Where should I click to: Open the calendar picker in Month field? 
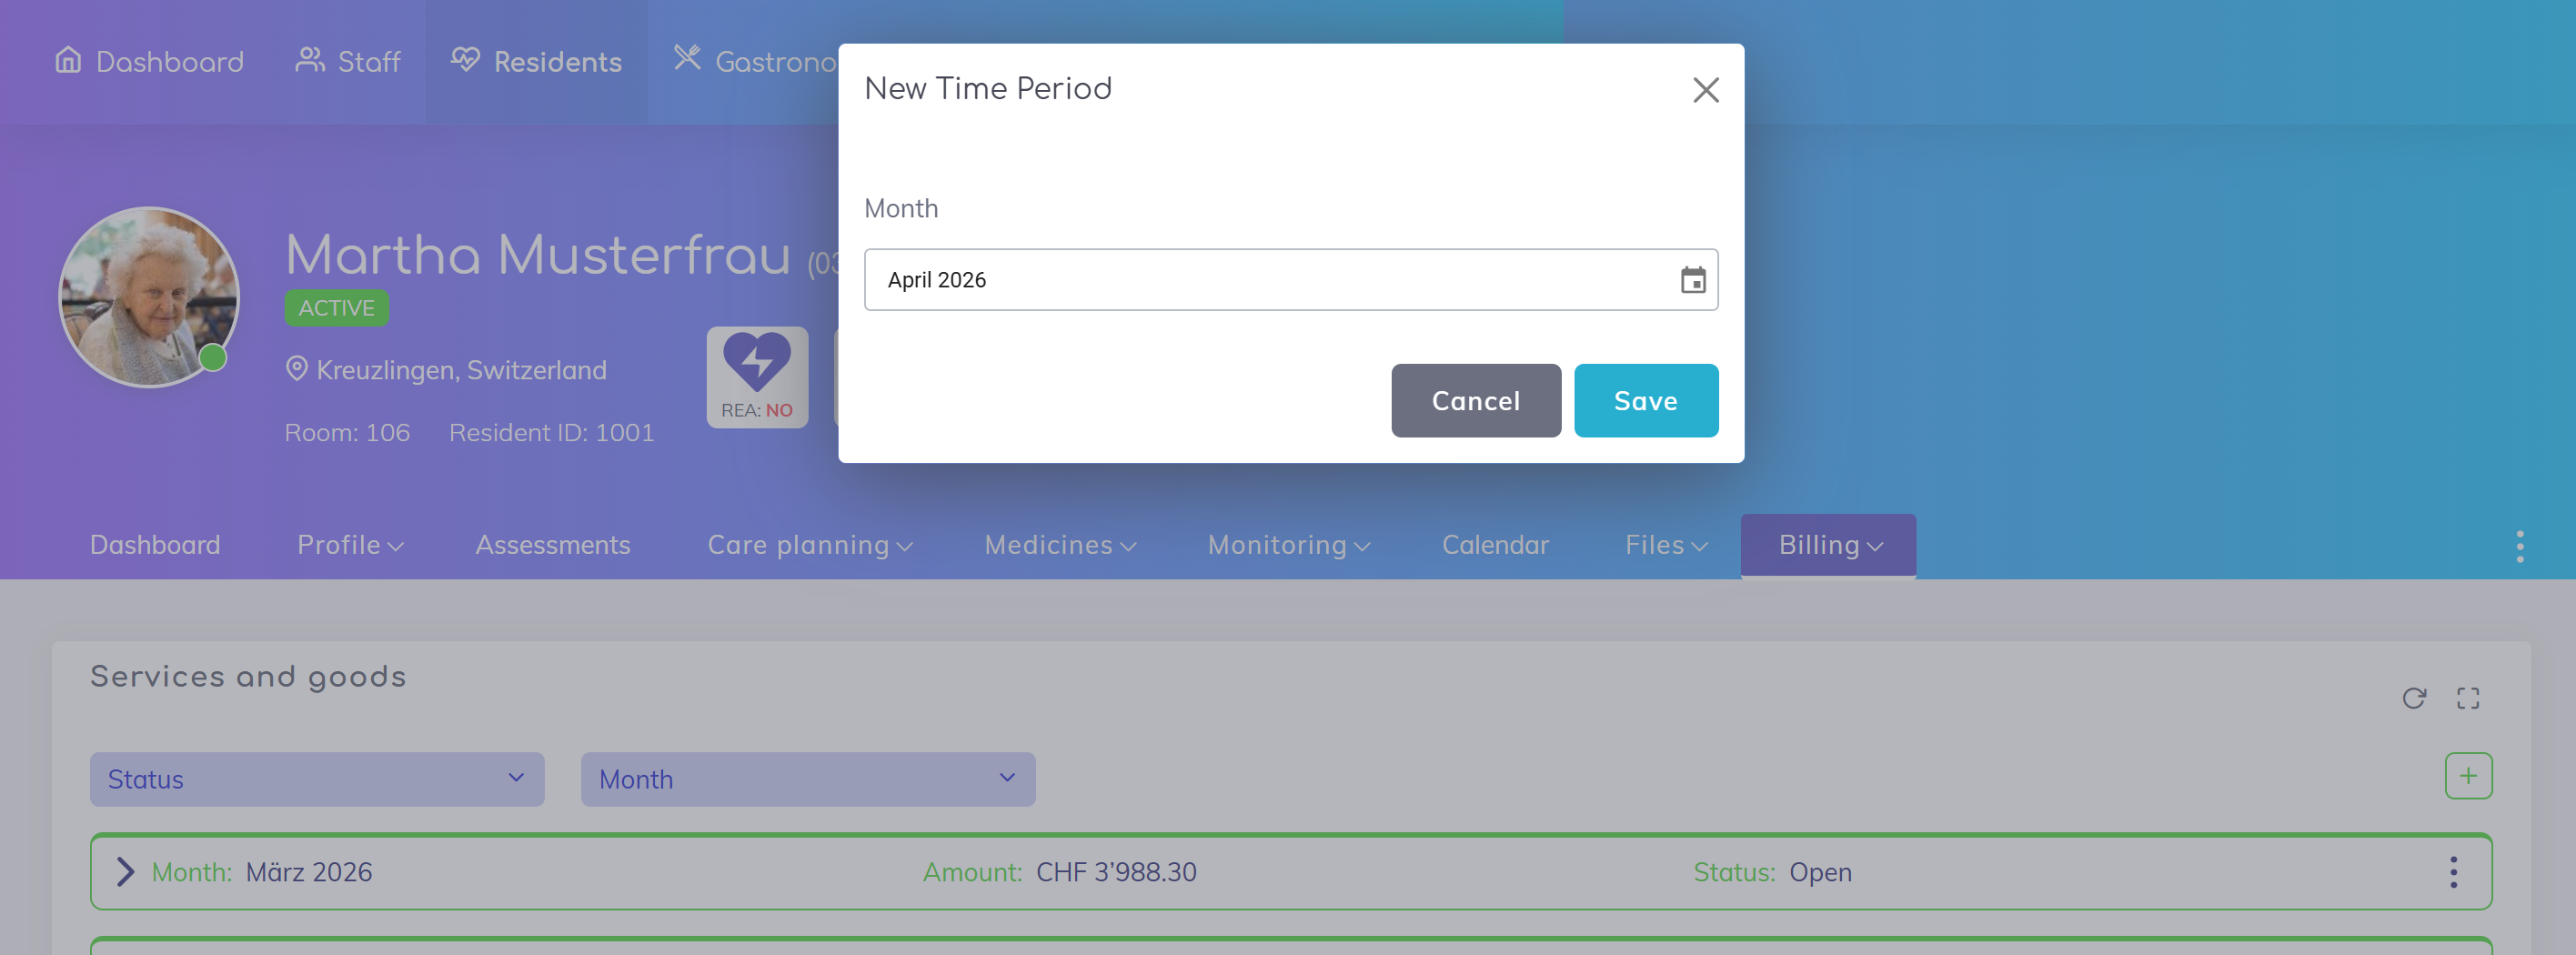click(x=1692, y=280)
